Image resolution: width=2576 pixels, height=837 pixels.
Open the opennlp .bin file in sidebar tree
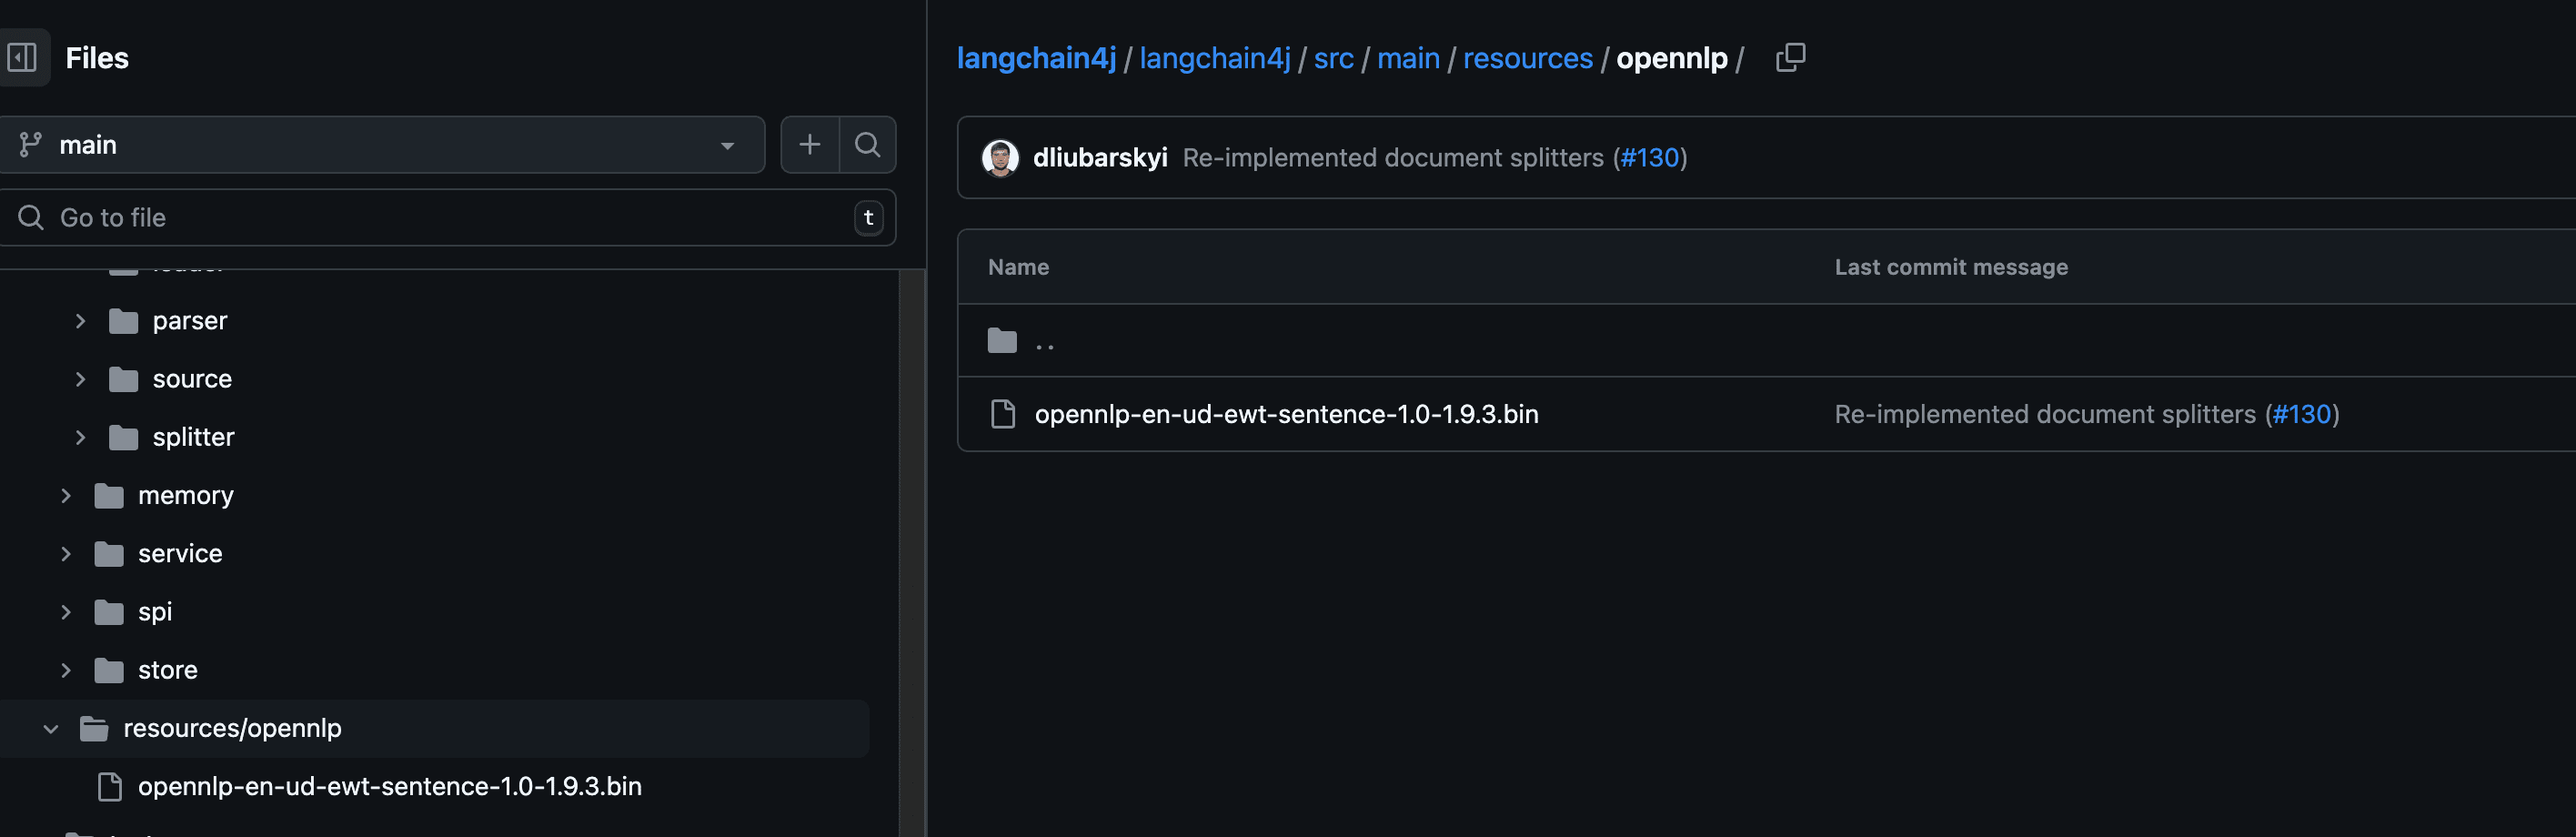click(x=390, y=787)
